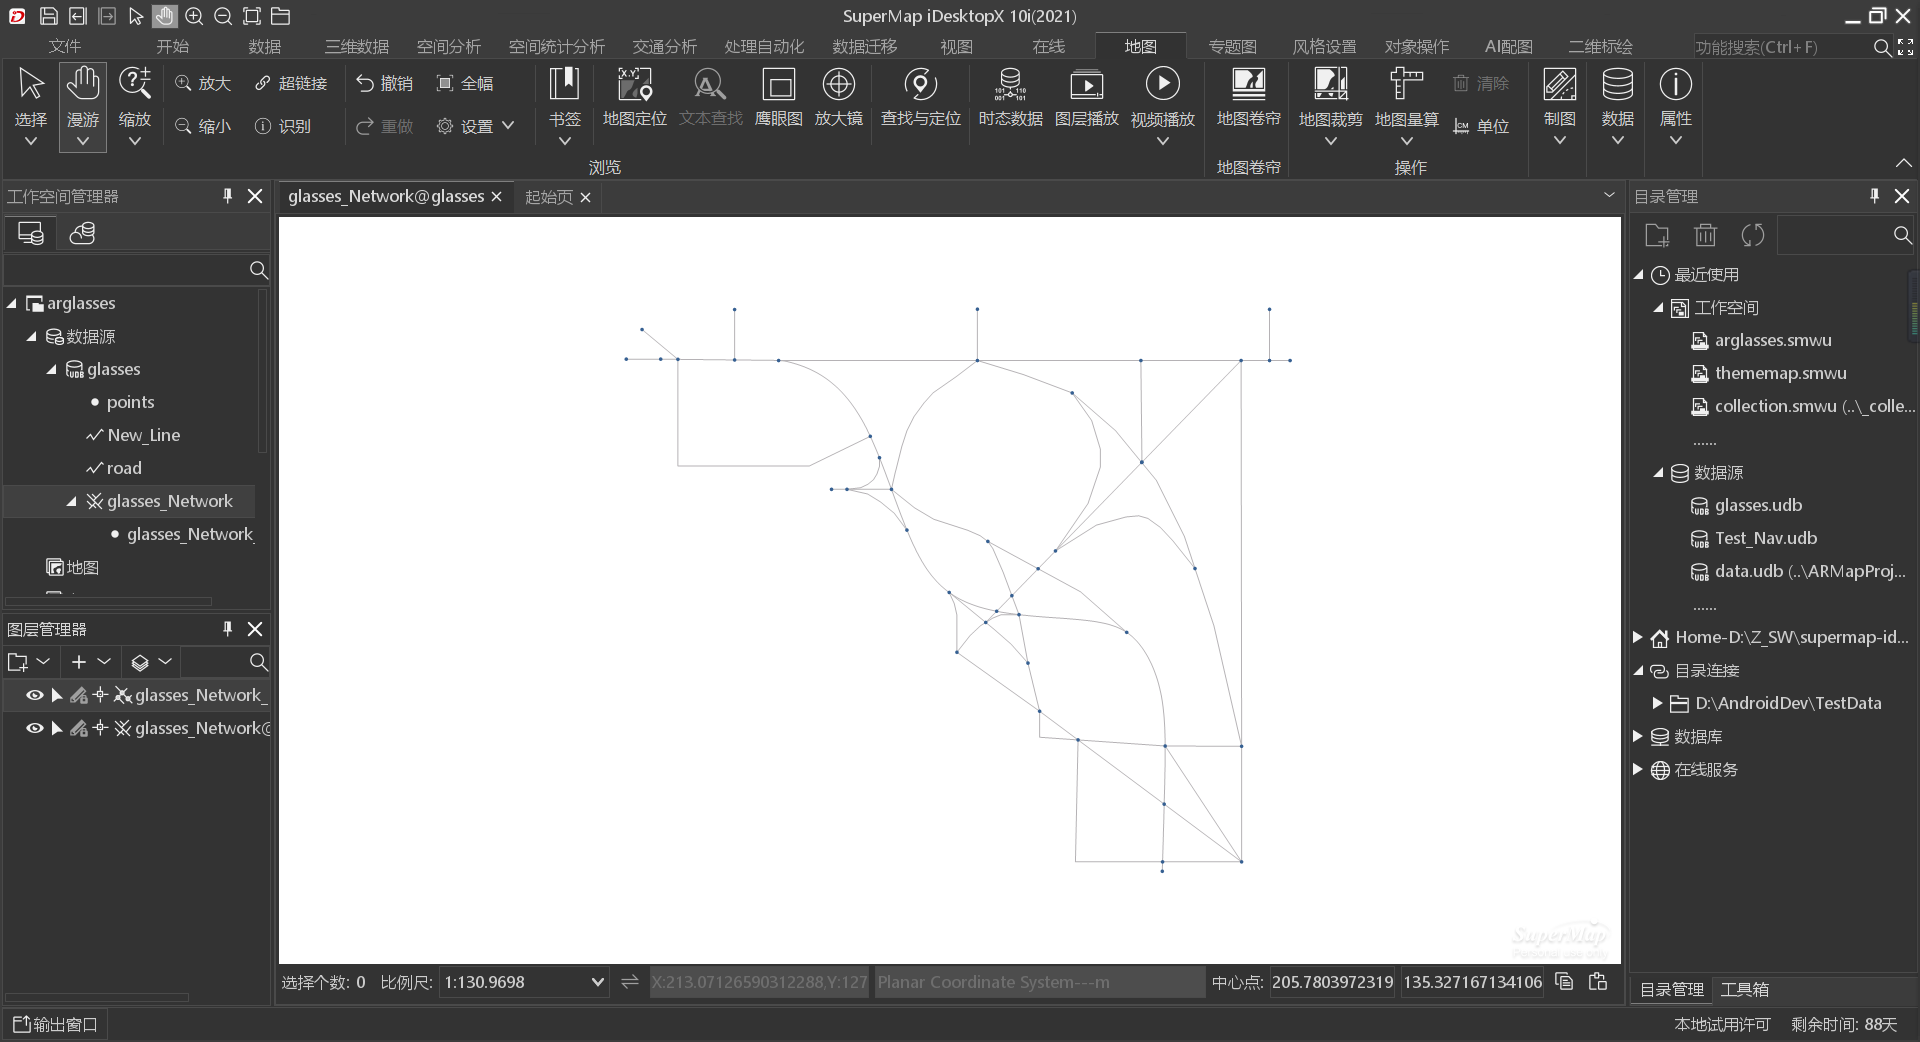This screenshot has height=1042, width=1920.
Task: Expand D:\AndroidDev\TestData folder node
Action: pos(1658,703)
